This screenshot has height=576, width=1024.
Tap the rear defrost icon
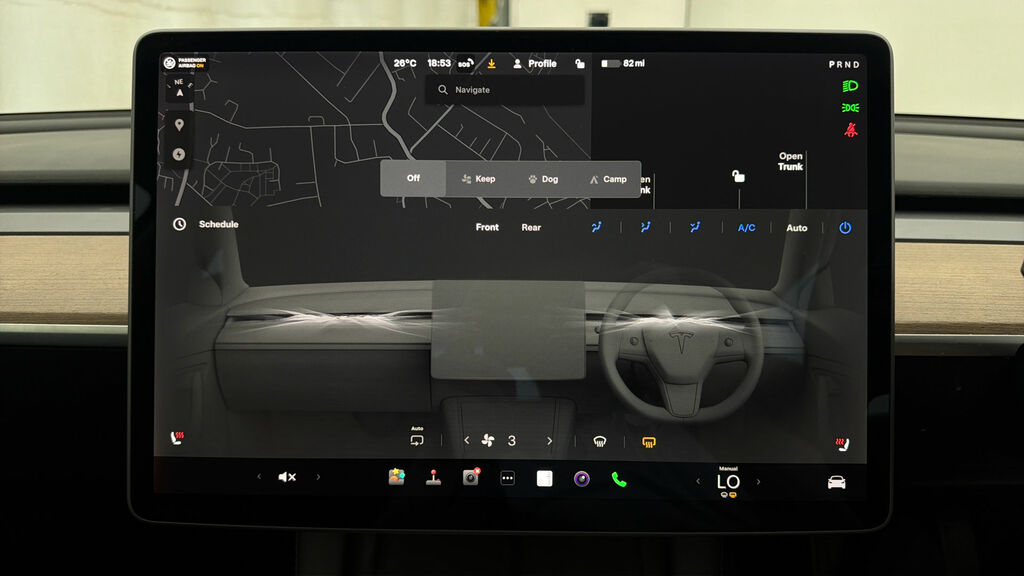[648, 443]
